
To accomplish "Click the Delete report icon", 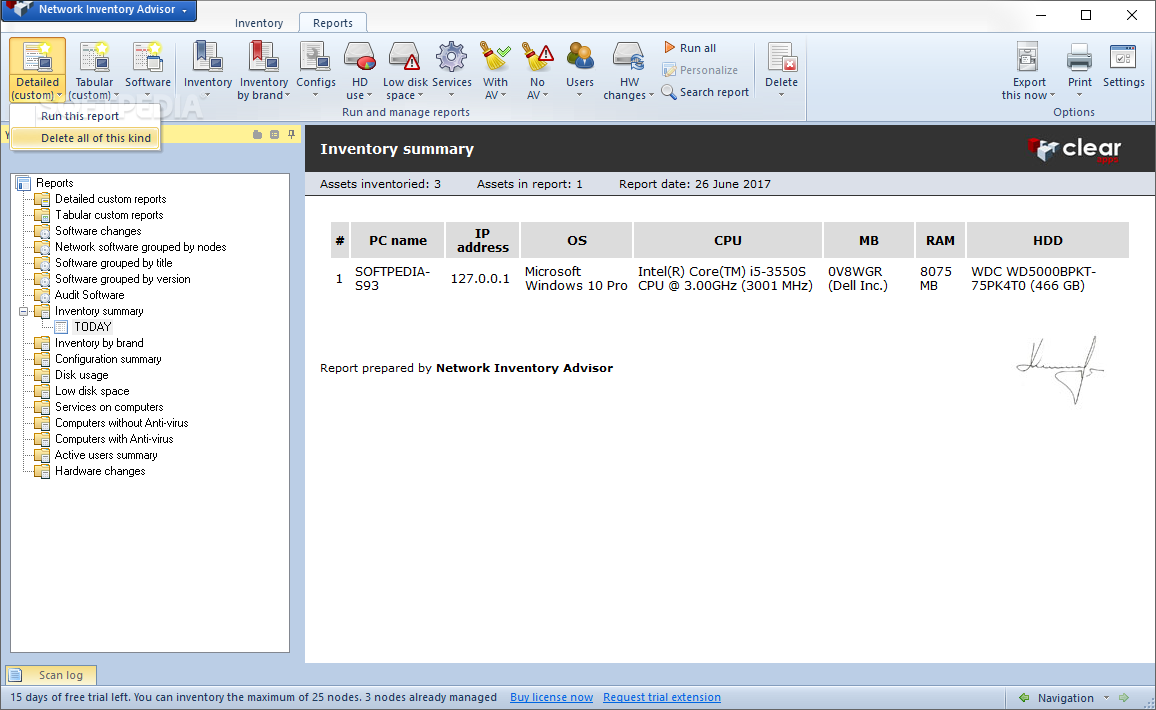I will click(781, 58).
